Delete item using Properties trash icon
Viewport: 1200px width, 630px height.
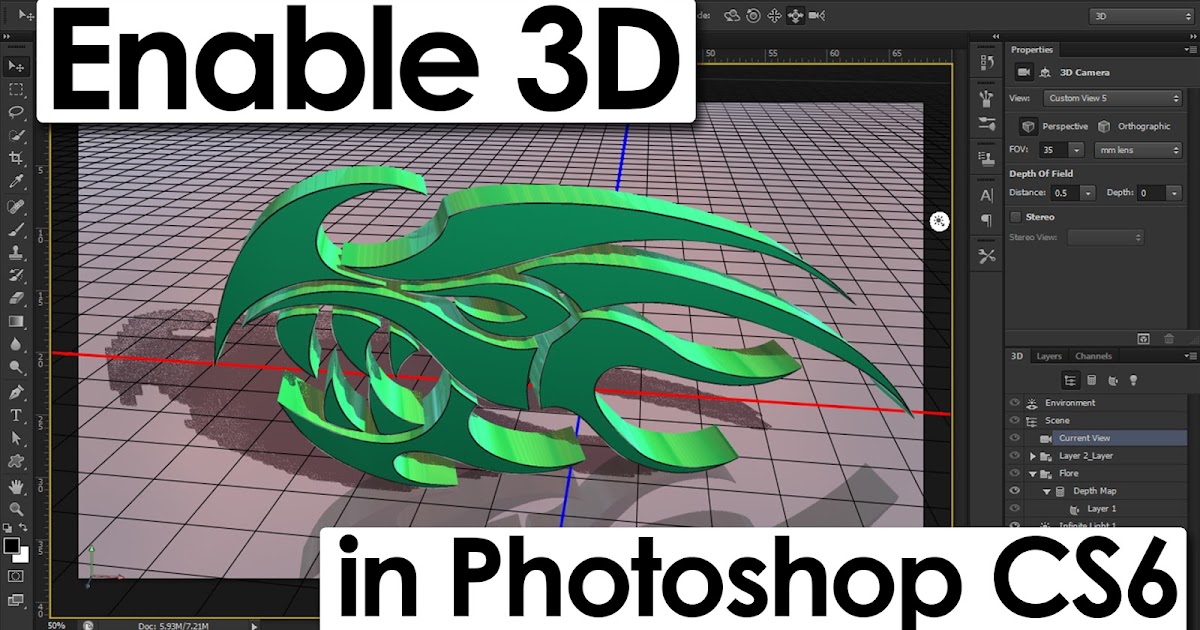coord(1169,339)
